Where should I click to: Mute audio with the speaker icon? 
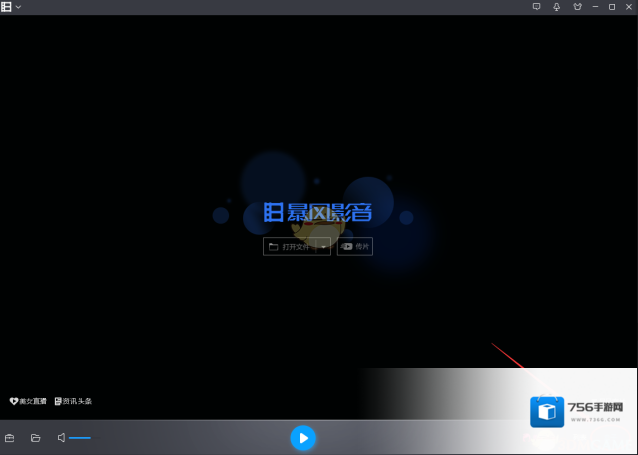61,438
